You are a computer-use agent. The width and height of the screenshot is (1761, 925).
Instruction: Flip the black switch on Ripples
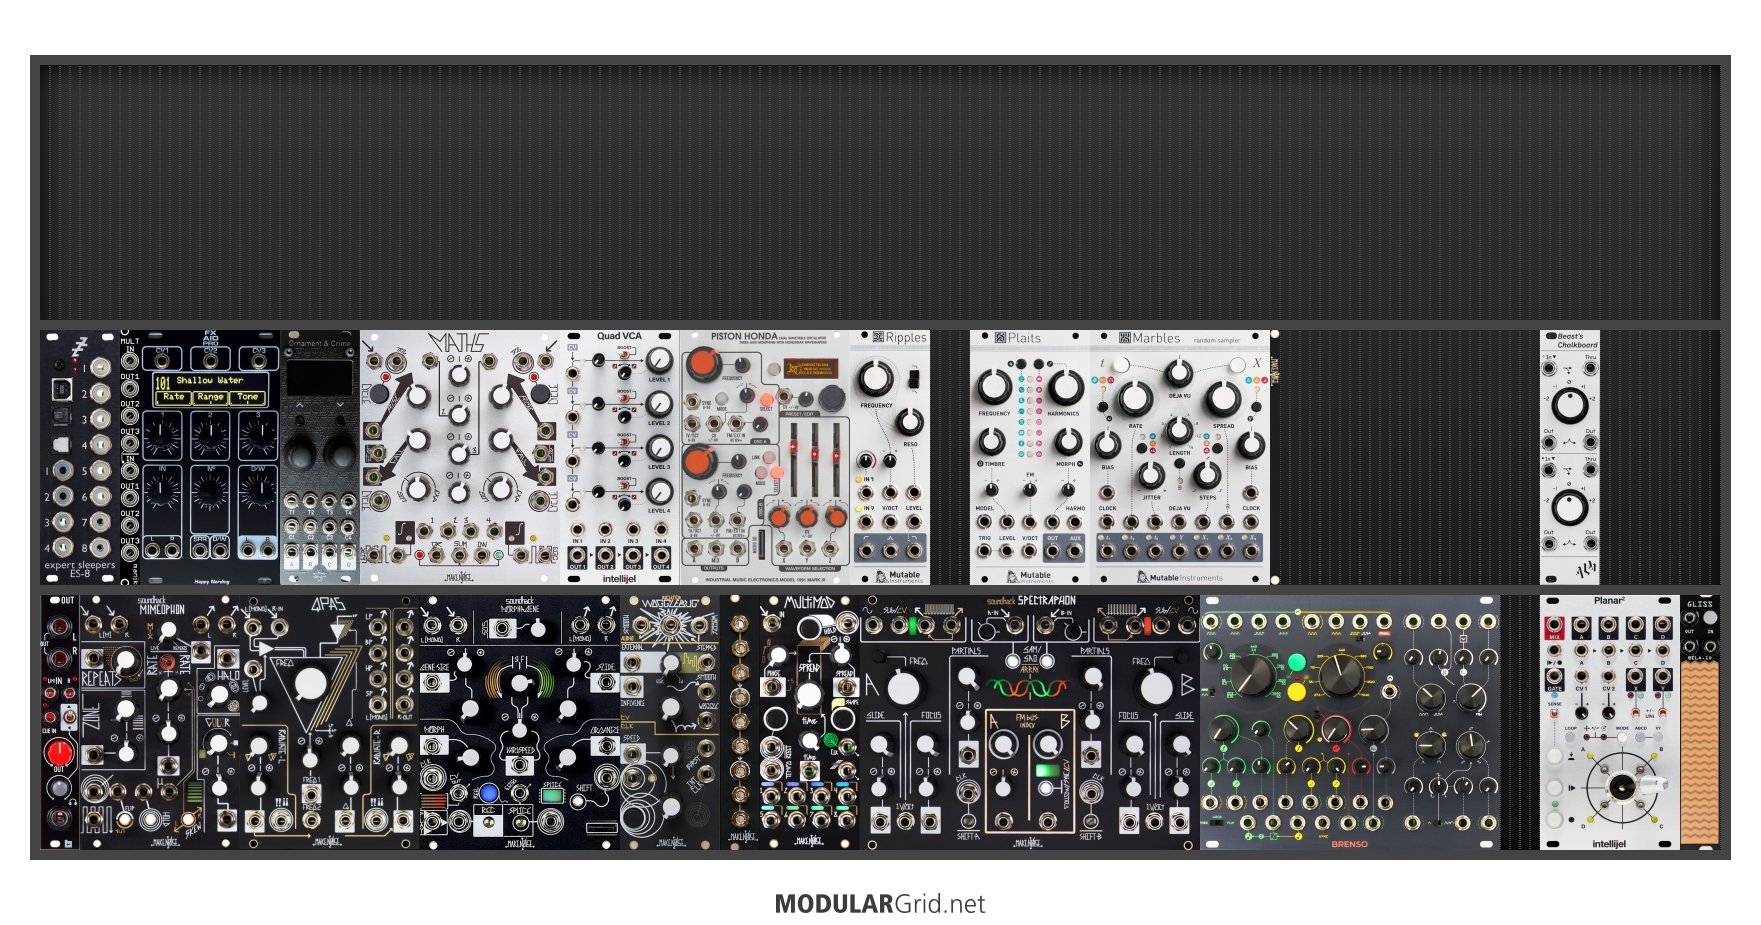coord(912,379)
